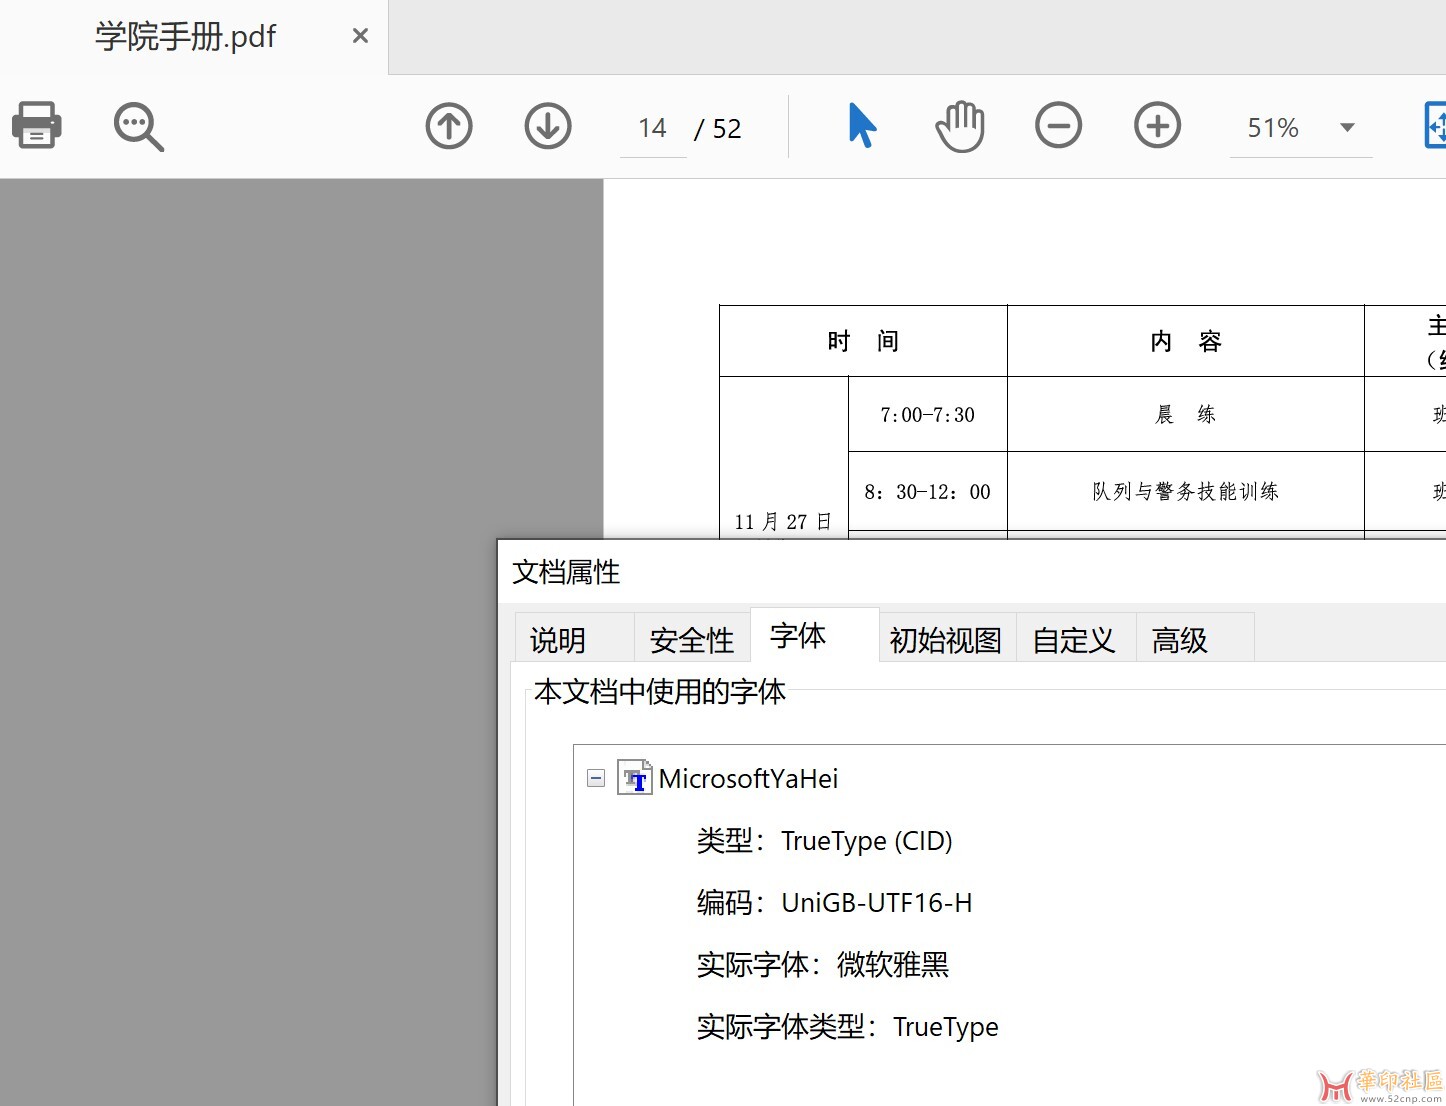
Task: Activate the Selection arrow tool
Action: [861, 126]
